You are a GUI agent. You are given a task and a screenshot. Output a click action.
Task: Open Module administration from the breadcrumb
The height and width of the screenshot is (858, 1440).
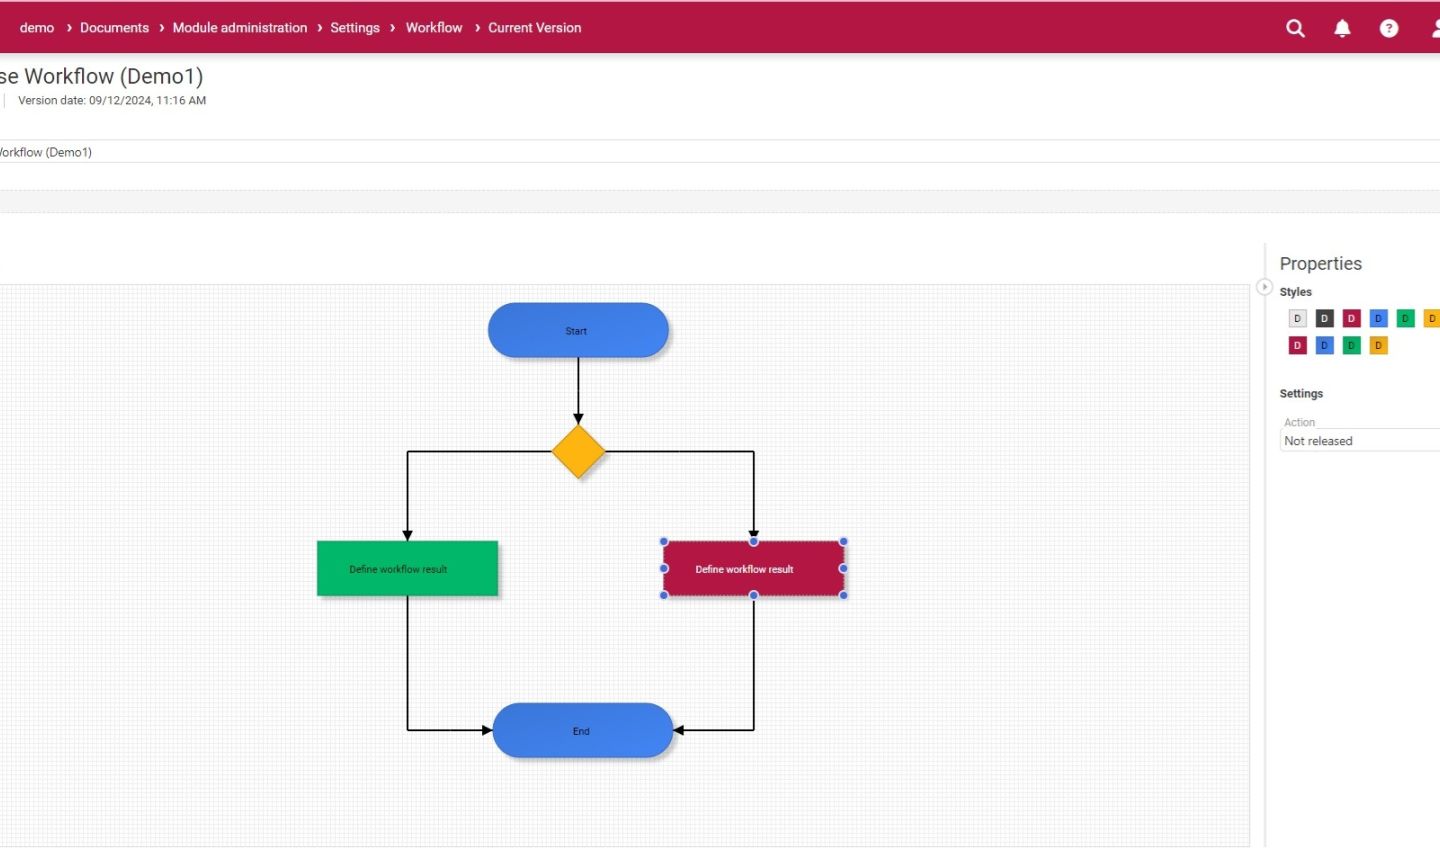tap(239, 27)
